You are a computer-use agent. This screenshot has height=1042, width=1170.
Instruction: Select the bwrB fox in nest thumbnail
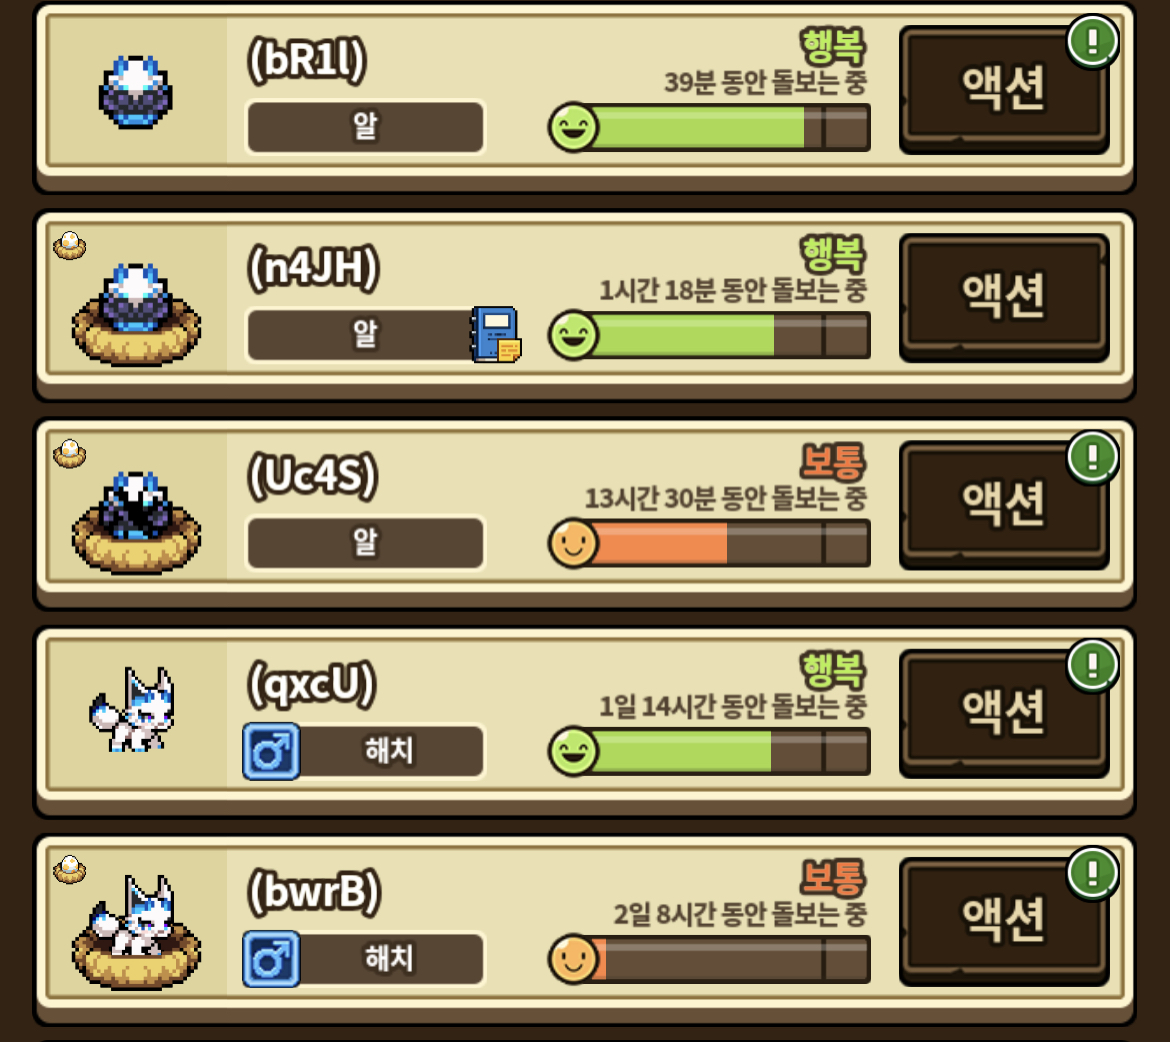click(x=136, y=932)
